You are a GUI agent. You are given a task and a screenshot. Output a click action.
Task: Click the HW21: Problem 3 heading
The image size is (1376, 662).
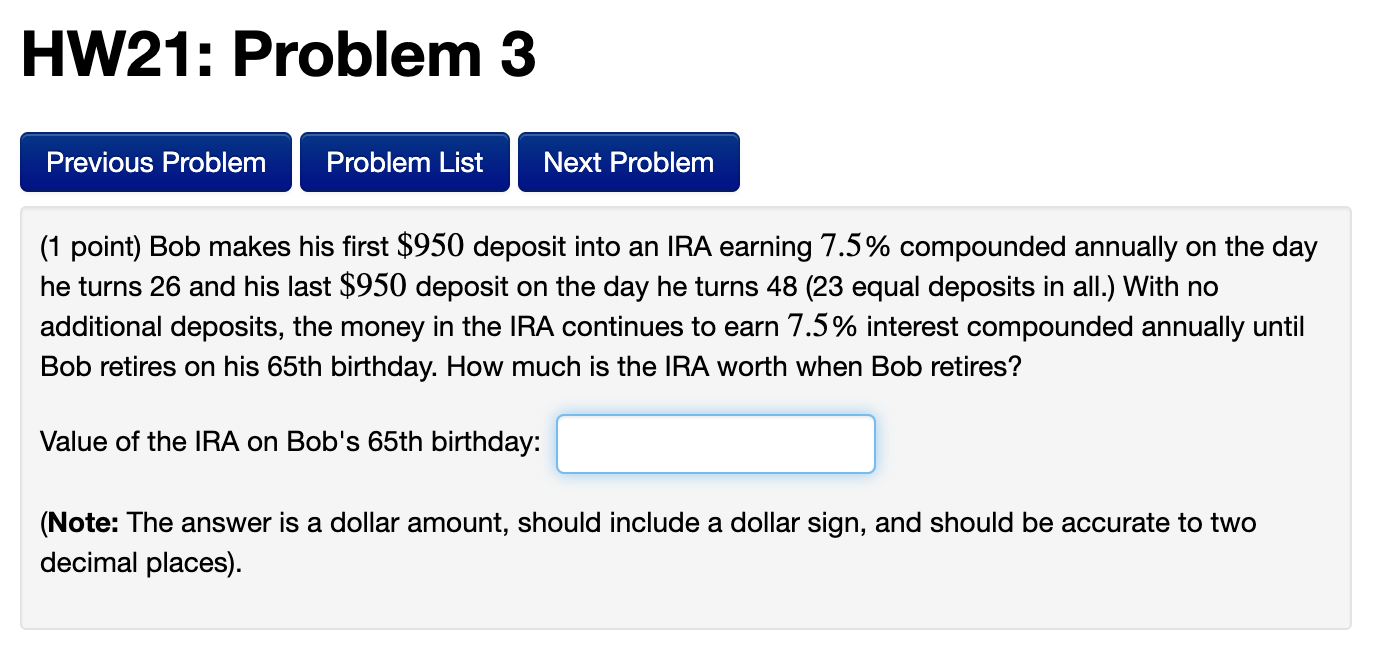coord(278,55)
